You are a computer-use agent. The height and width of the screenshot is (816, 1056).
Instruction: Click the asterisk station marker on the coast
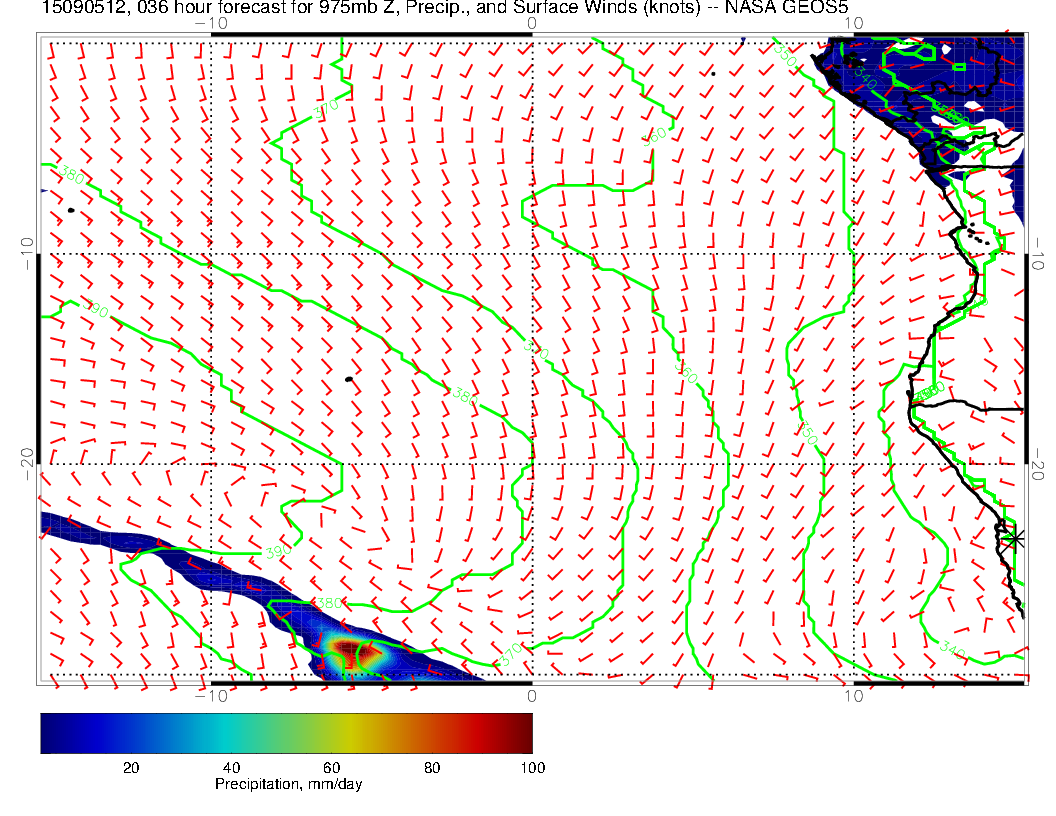[1015, 539]
